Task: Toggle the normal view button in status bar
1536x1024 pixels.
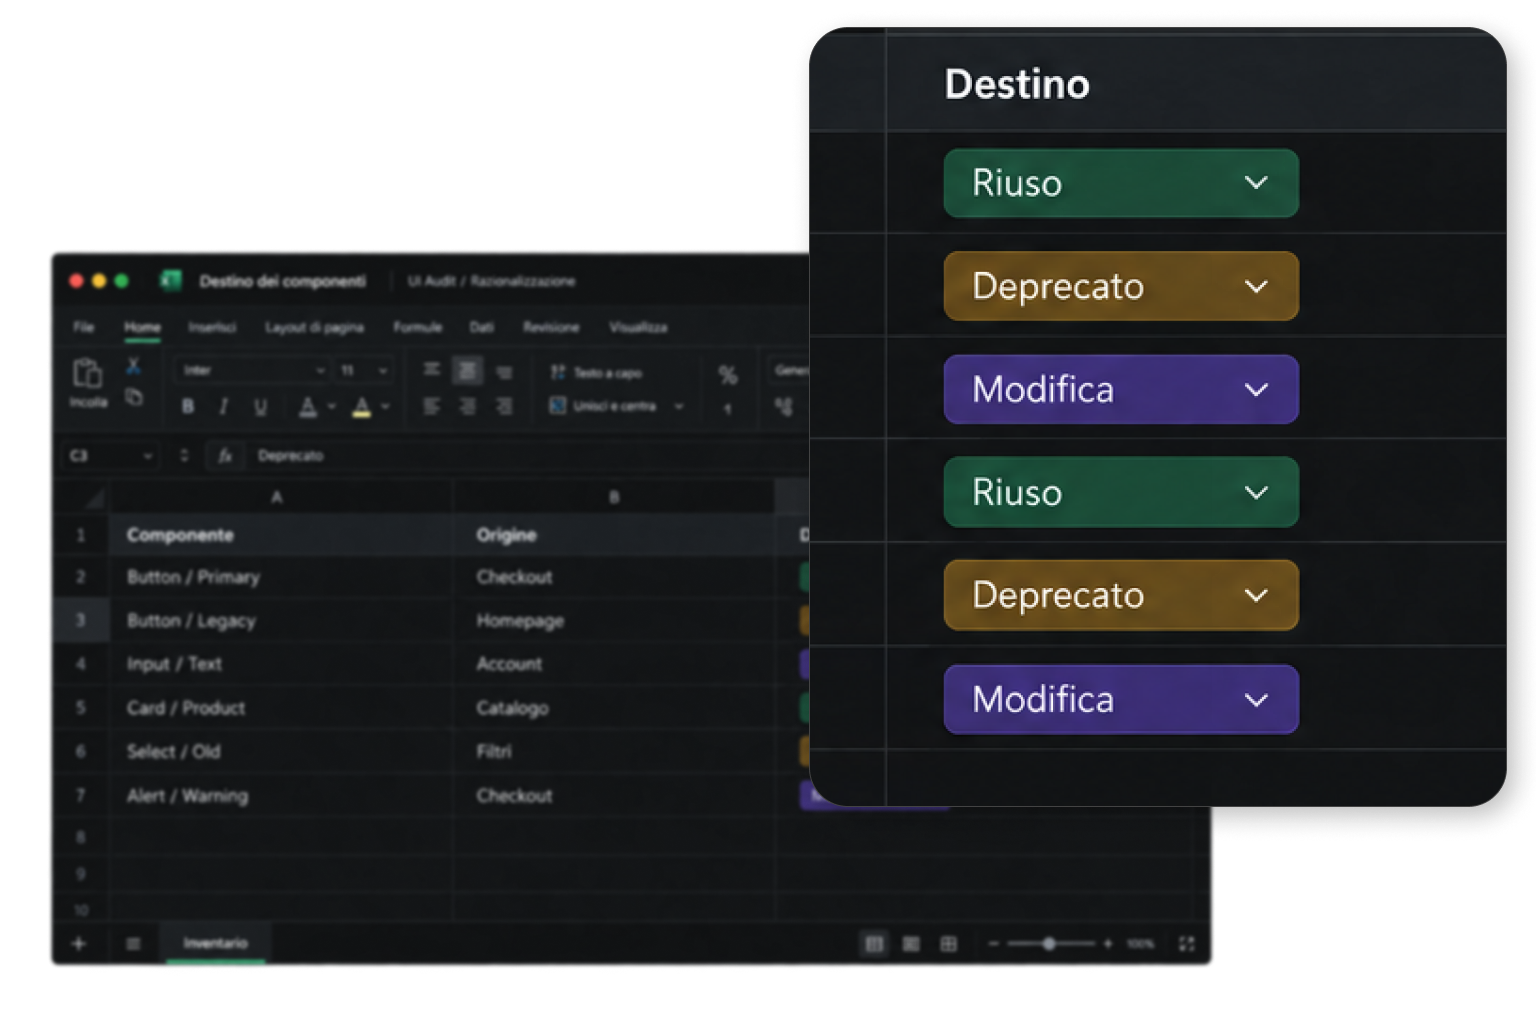Action: click(874, 943)
